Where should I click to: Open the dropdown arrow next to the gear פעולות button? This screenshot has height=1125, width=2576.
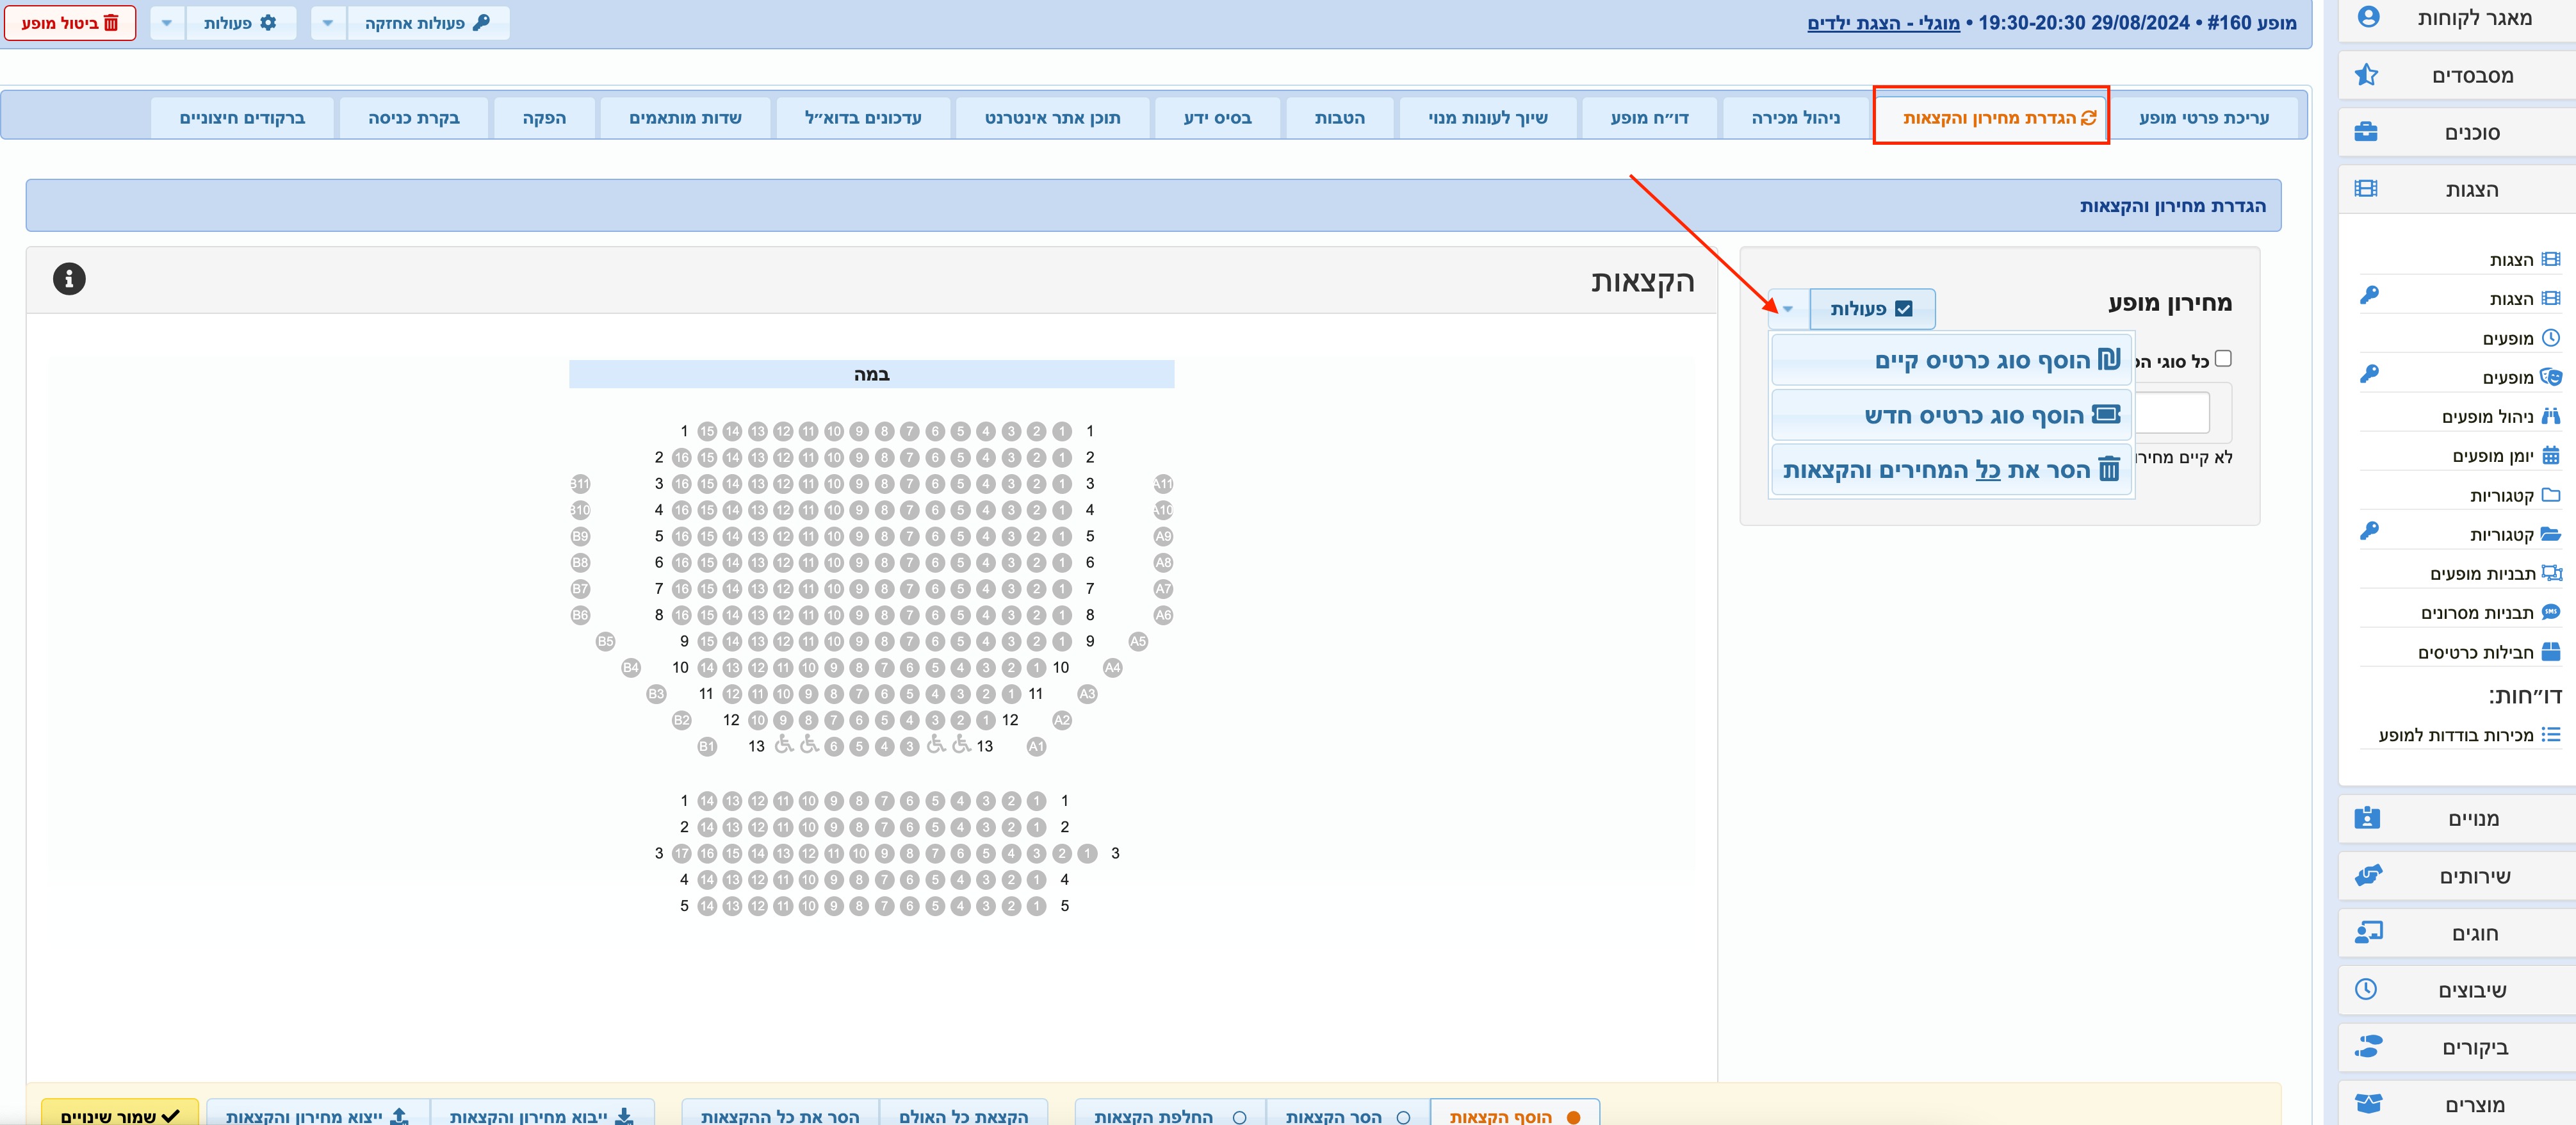tap(168, 22)
